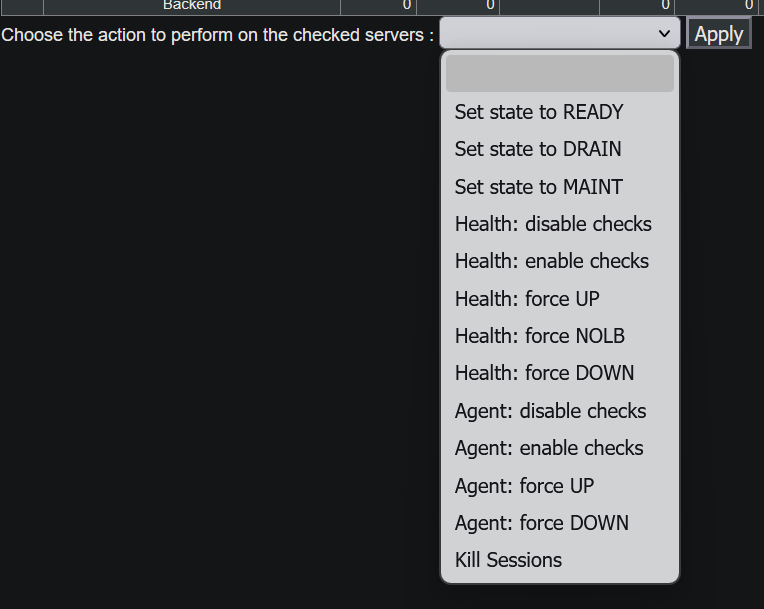The width and height of the screenshot is (764, 609).
Task: Click the "Choose the action to perform" label
Action: (x=218, y=35)
